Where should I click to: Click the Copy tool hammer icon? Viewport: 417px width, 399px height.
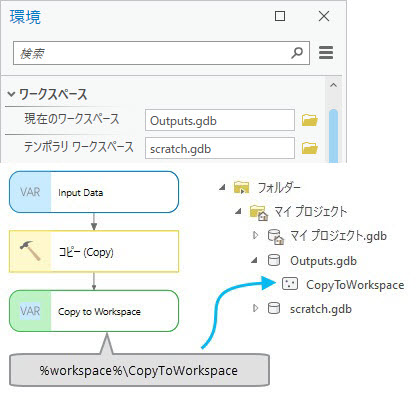[x=30, y=251]
